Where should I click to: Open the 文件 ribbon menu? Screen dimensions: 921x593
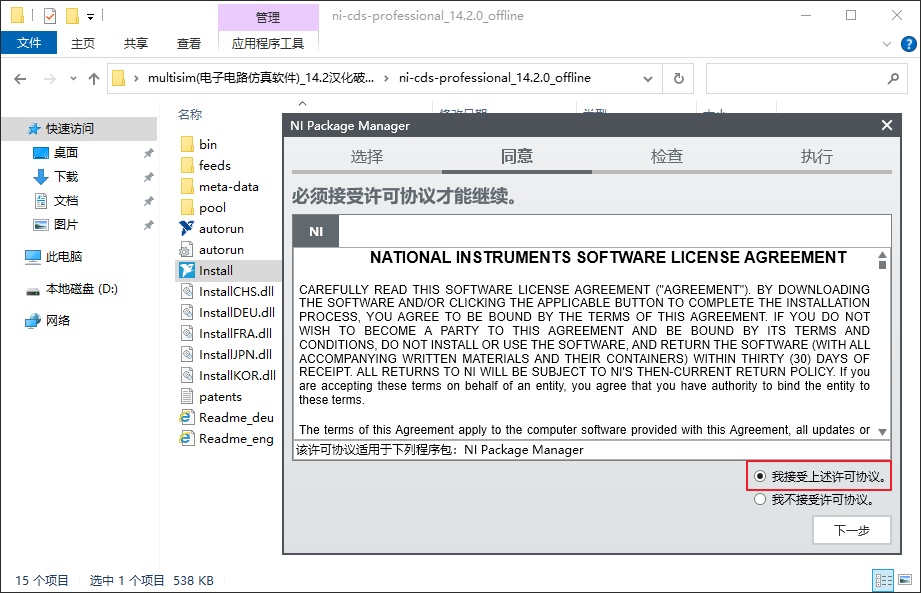pyautogui.click(x=29, y=43)
